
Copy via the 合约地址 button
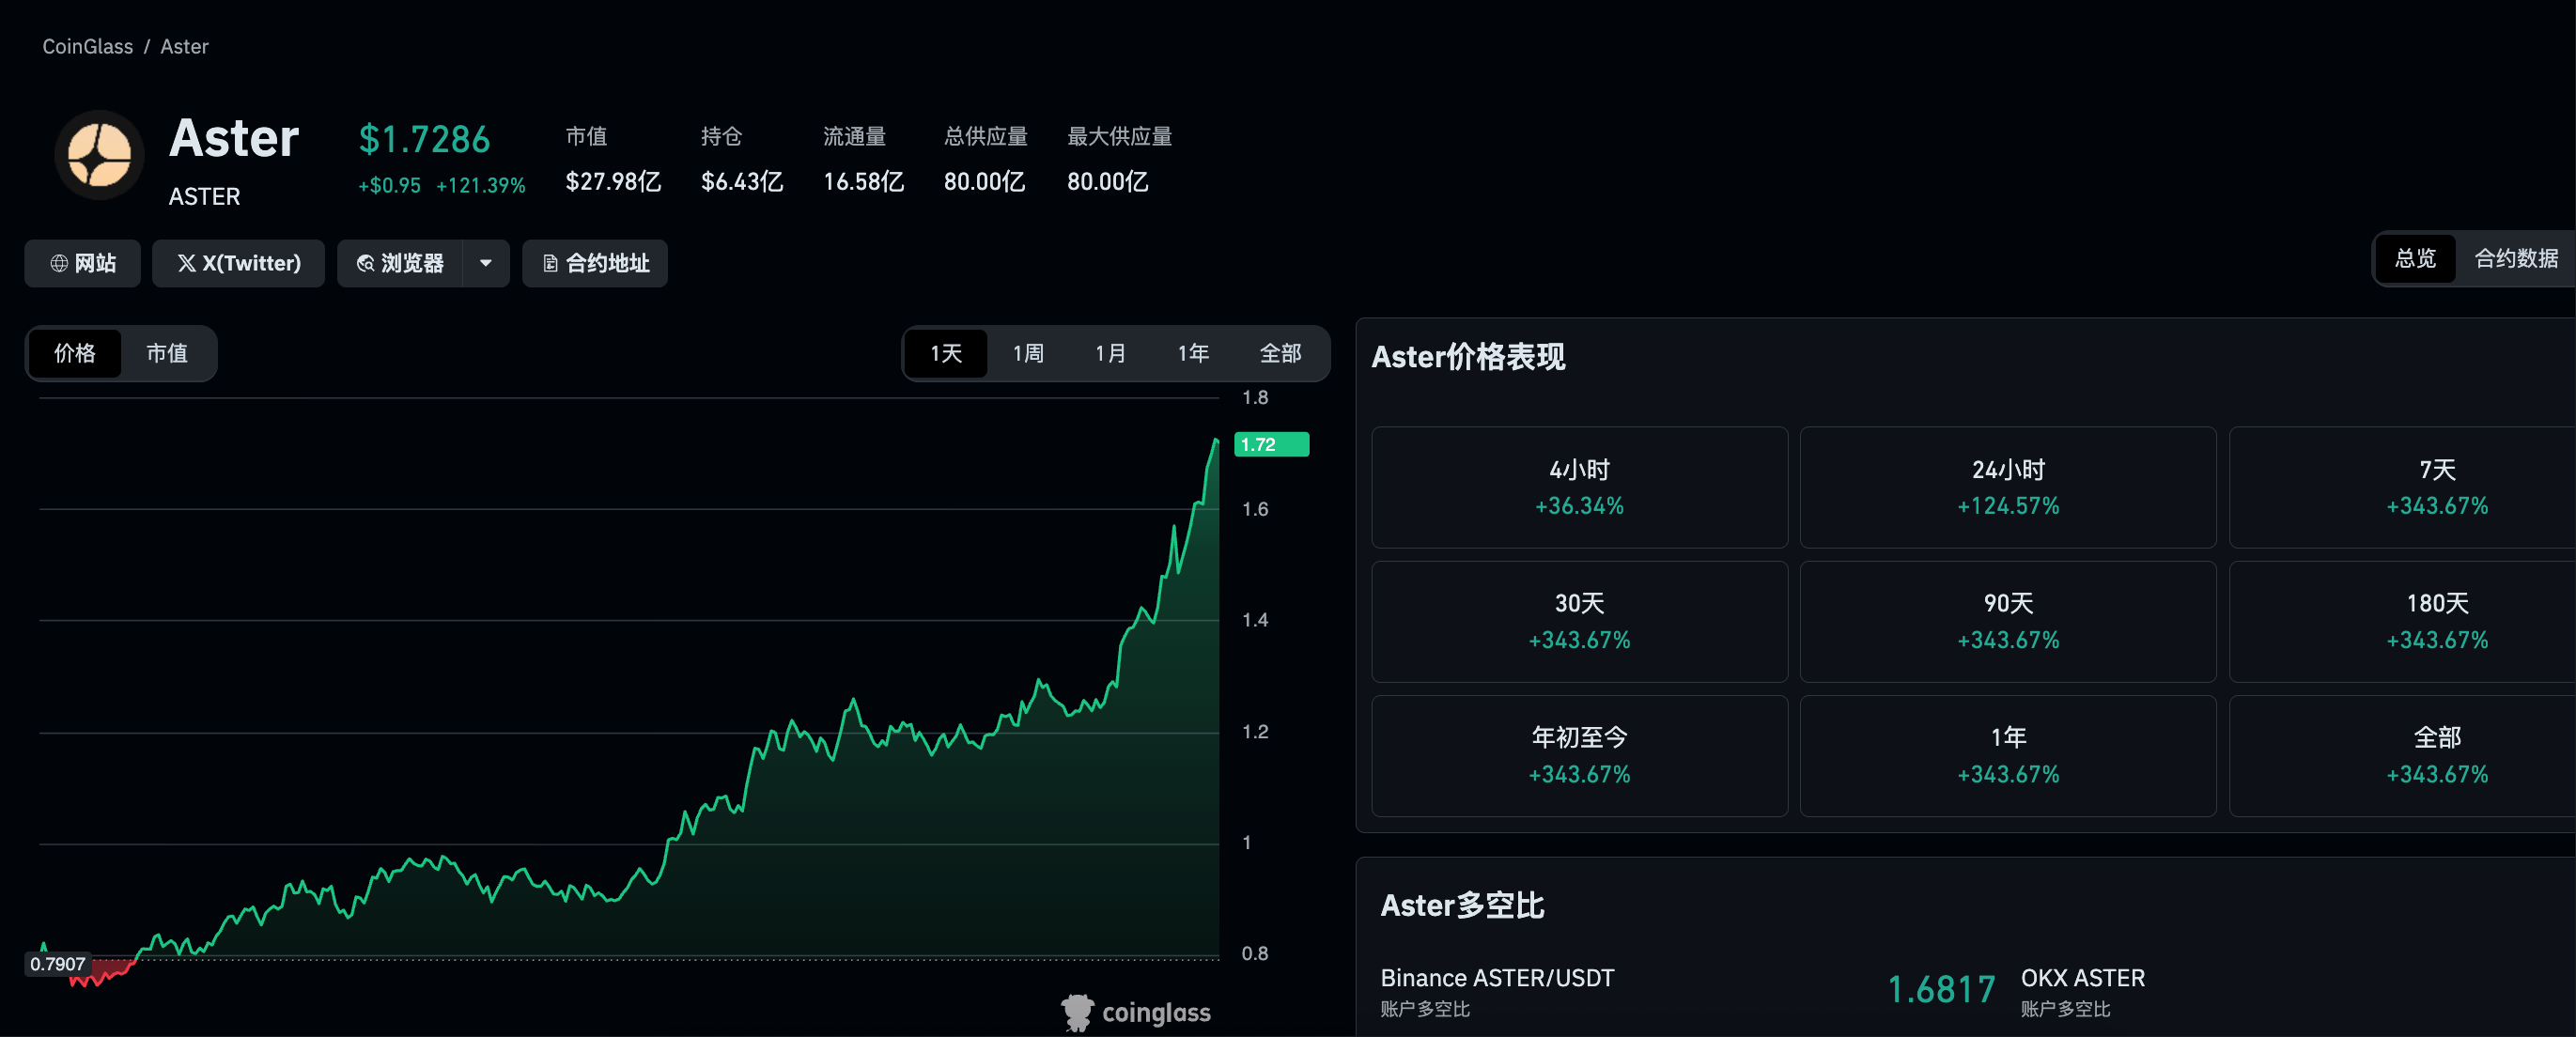[595, 263]
